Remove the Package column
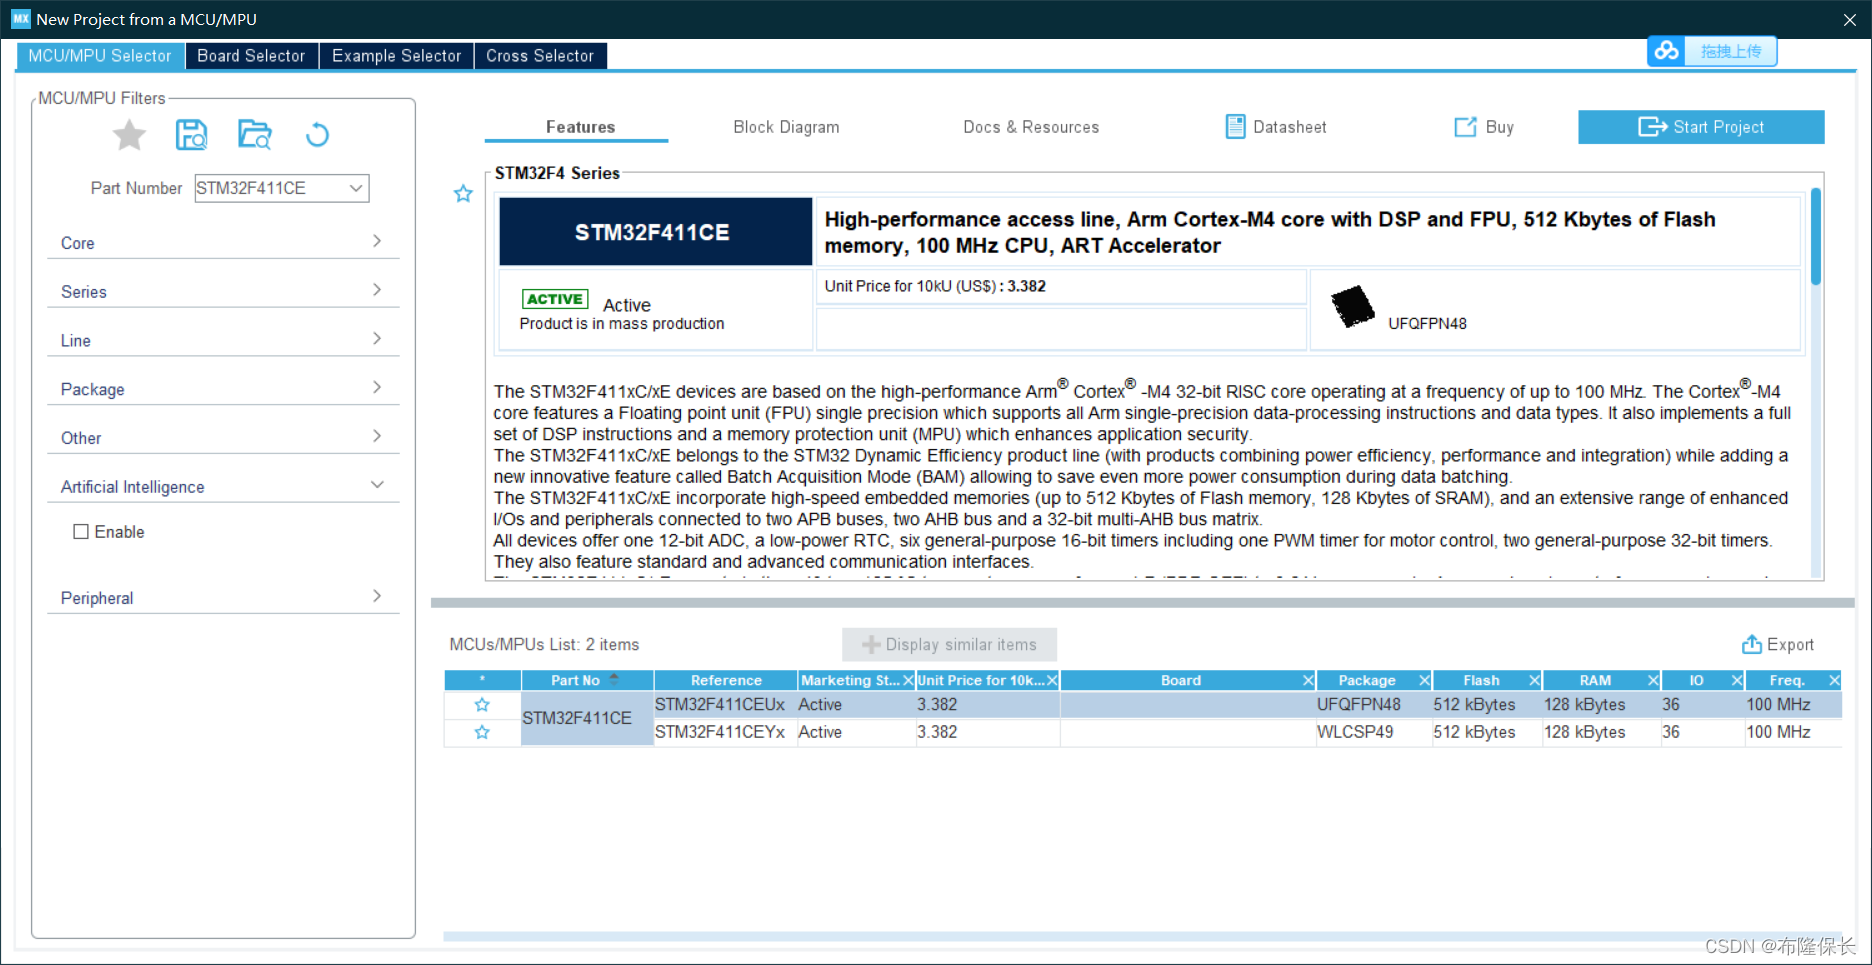Image resolution: width=1872 pixels, height=965 pixels. click(x=1424, y=681)
